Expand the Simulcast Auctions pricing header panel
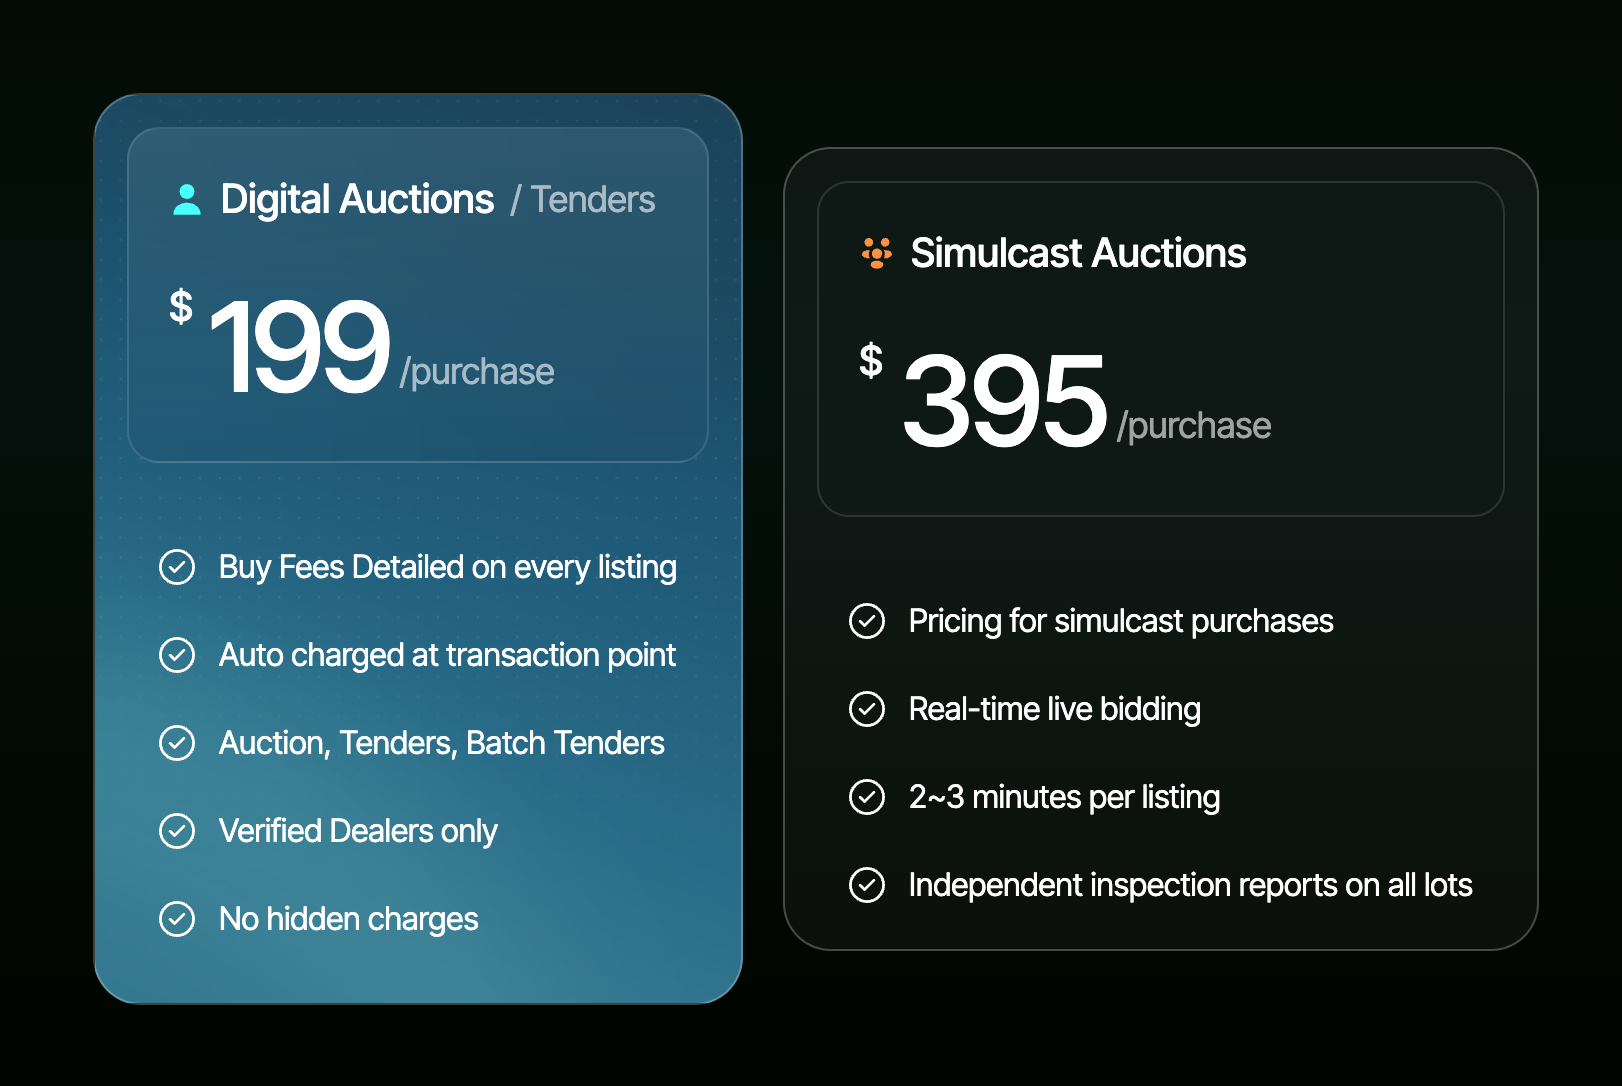Screen dimensions: 1622x1086 pyautogui.click(x=1160, y=348)
